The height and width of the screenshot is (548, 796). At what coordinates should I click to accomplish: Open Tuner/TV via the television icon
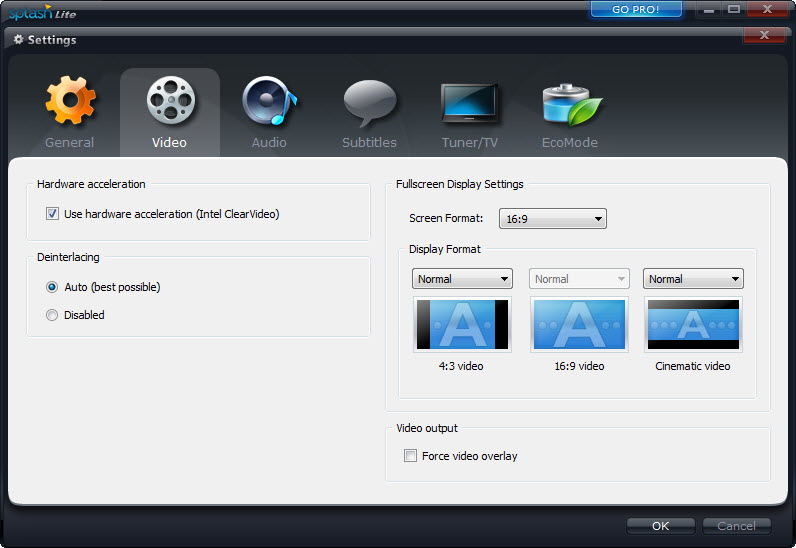tap(469, 103)
